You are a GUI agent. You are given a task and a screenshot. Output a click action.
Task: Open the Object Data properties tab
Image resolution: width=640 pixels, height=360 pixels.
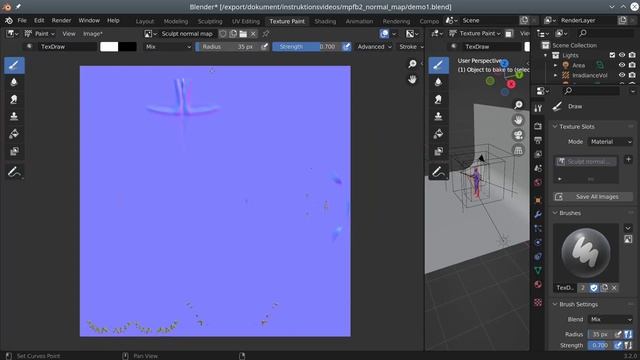(538, 270)
